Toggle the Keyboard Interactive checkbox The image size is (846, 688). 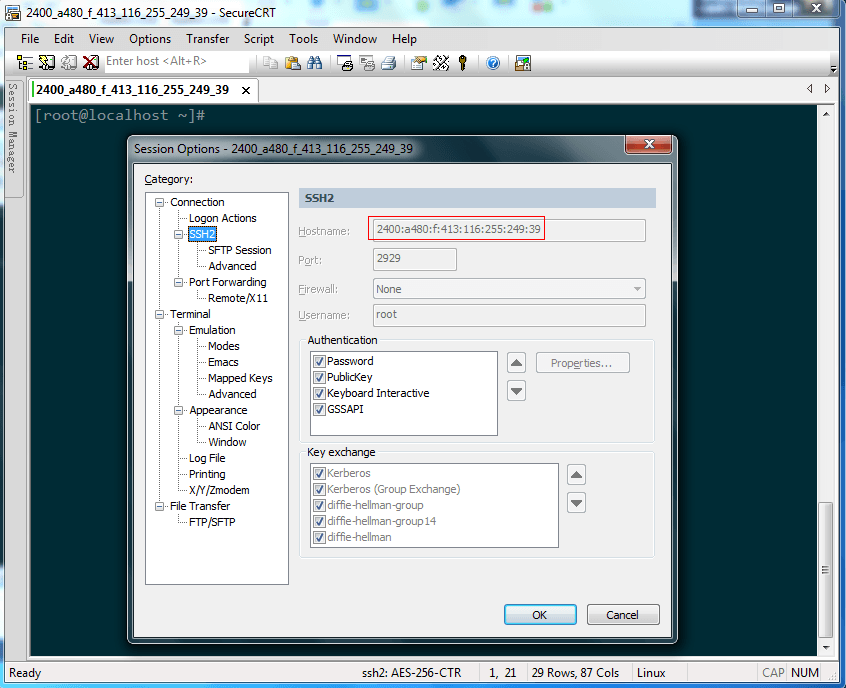(319, 393)
